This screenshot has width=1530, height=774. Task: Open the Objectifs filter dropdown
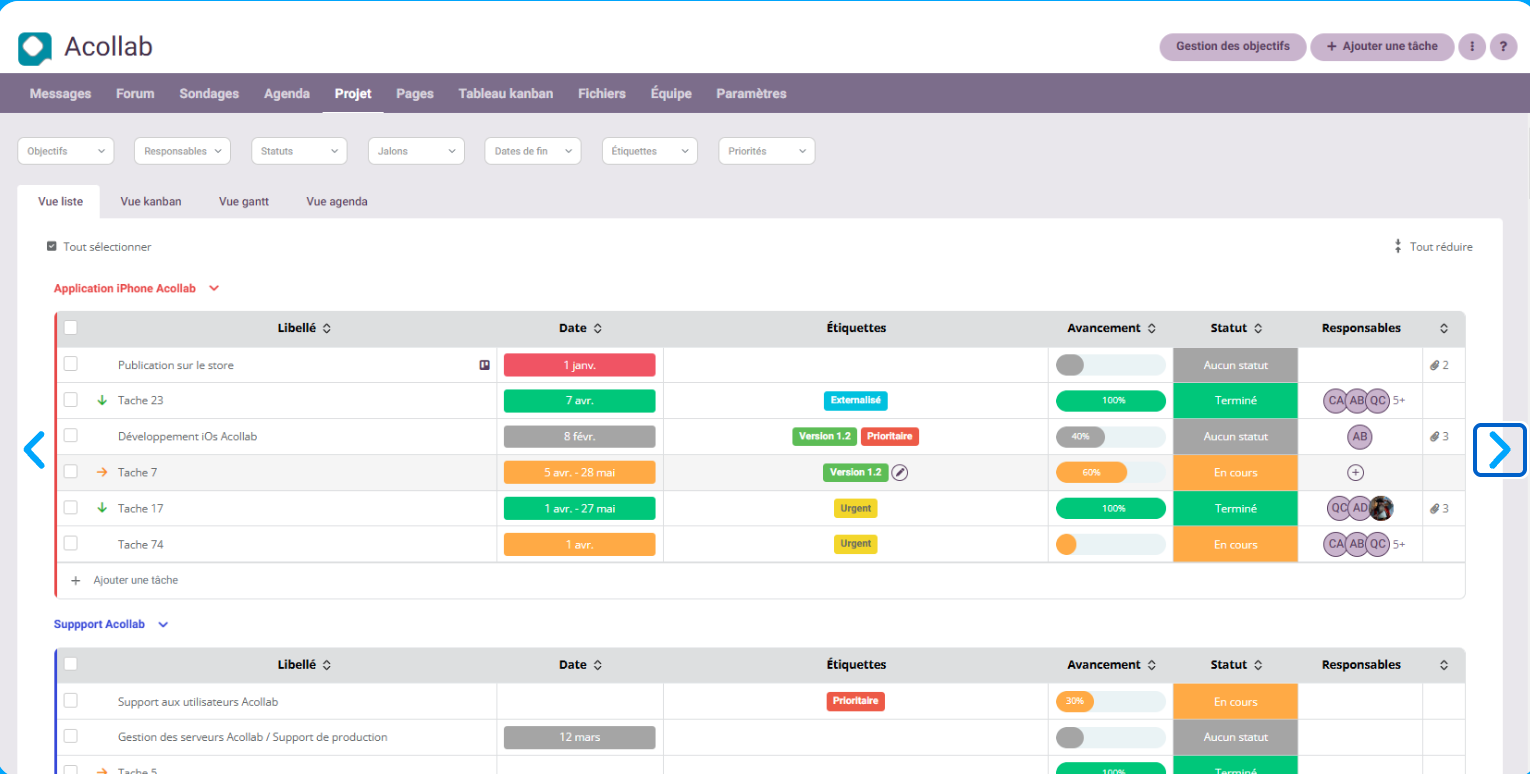pos(66,151)
